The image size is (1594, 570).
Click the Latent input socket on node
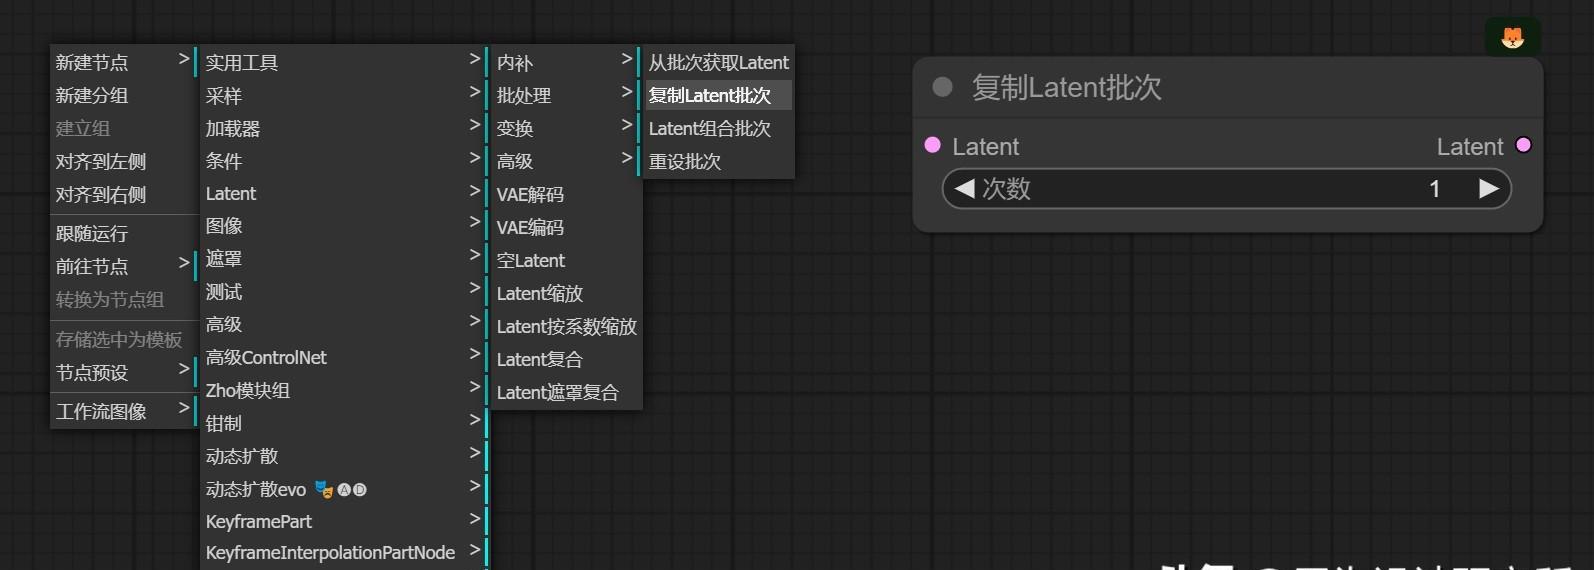(x=933, y=145)
